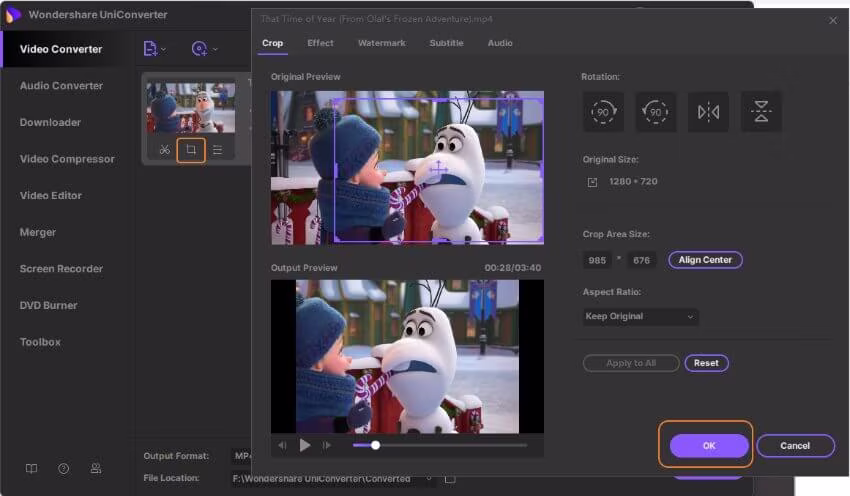
Task: Open the help question mark icon
Action: pos(63,468)
